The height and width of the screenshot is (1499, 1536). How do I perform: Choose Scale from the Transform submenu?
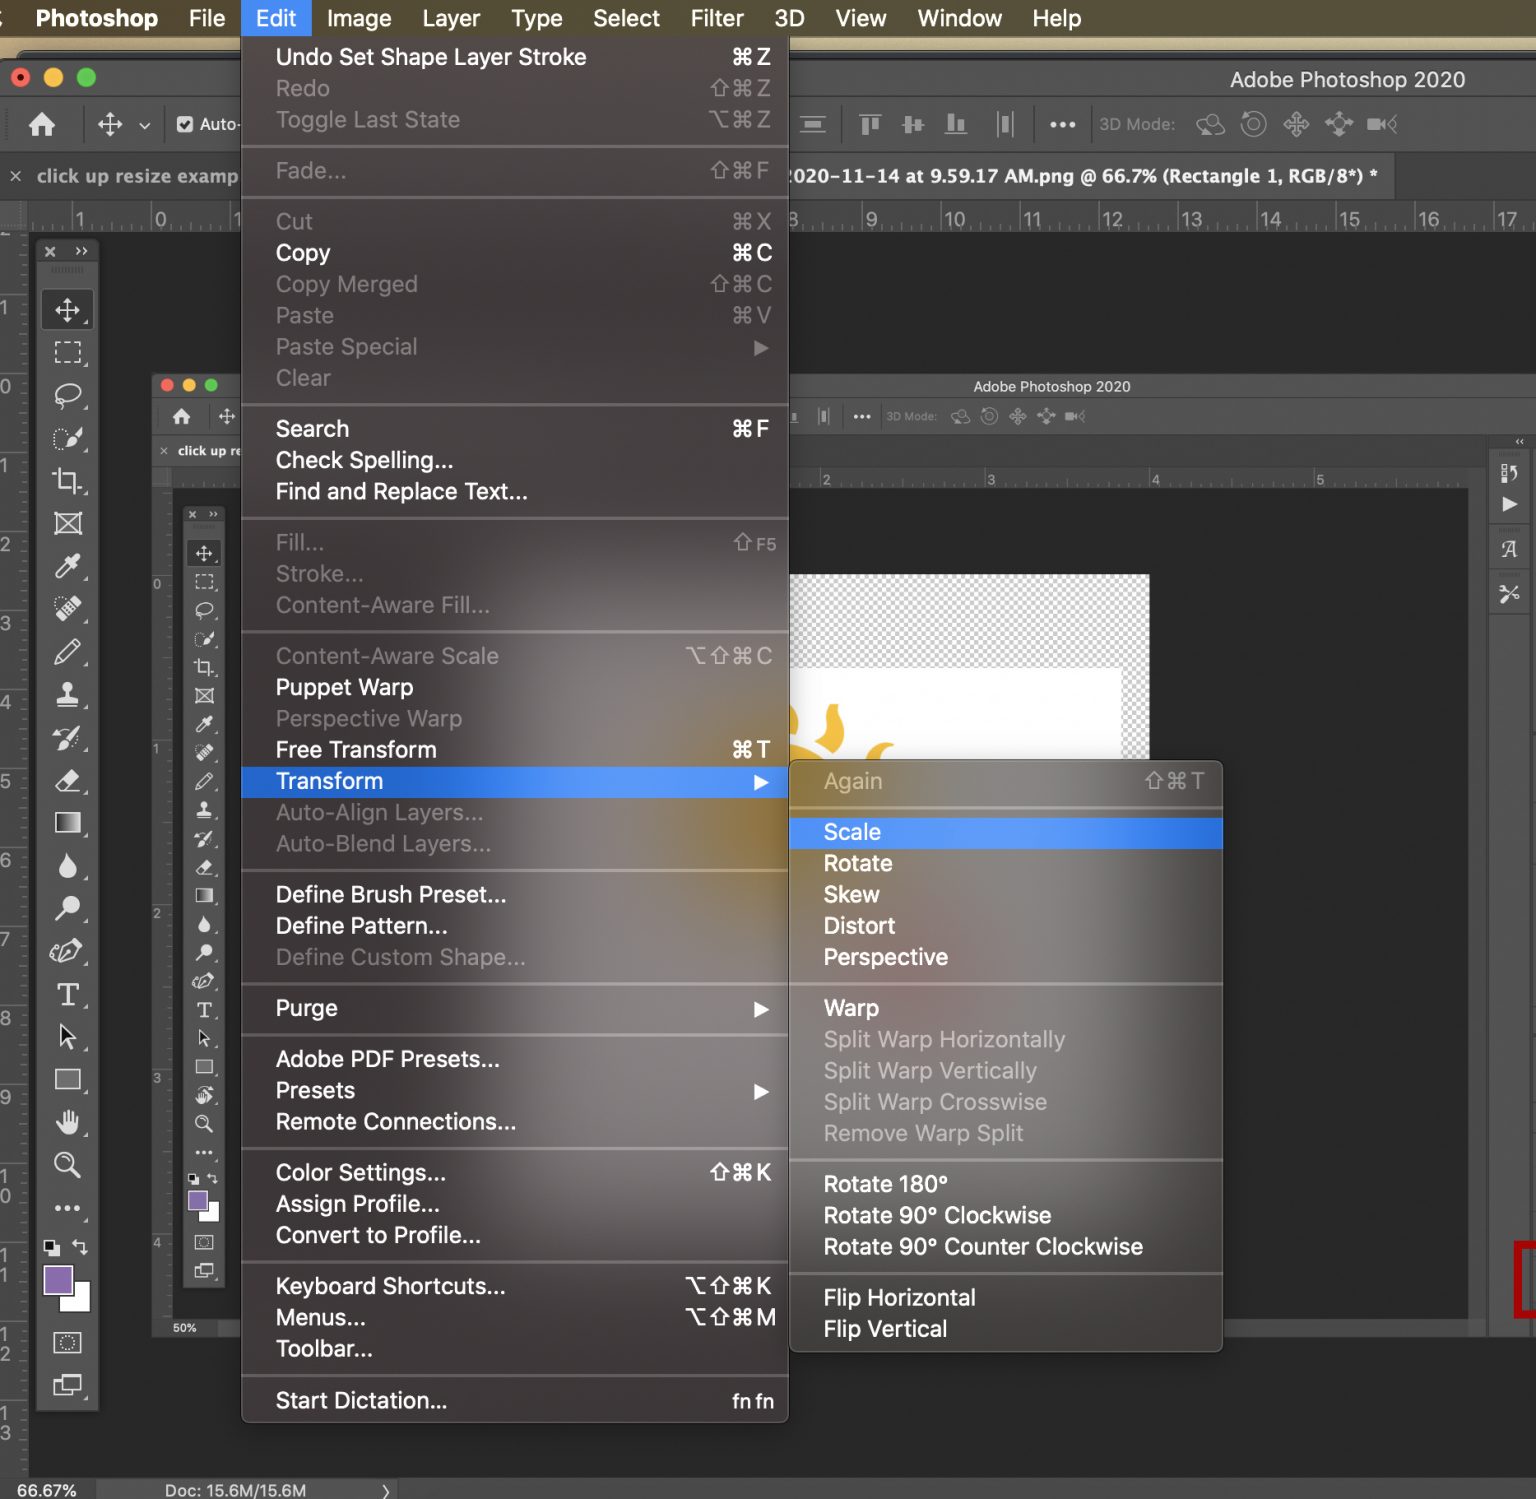pos(851,831)
